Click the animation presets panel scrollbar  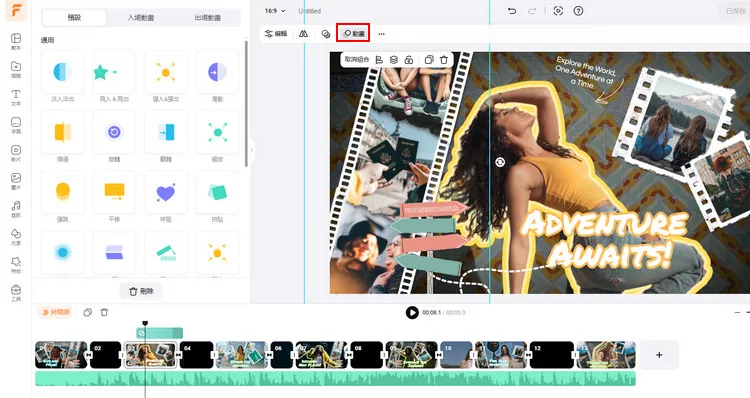click(x=246, y=103)
